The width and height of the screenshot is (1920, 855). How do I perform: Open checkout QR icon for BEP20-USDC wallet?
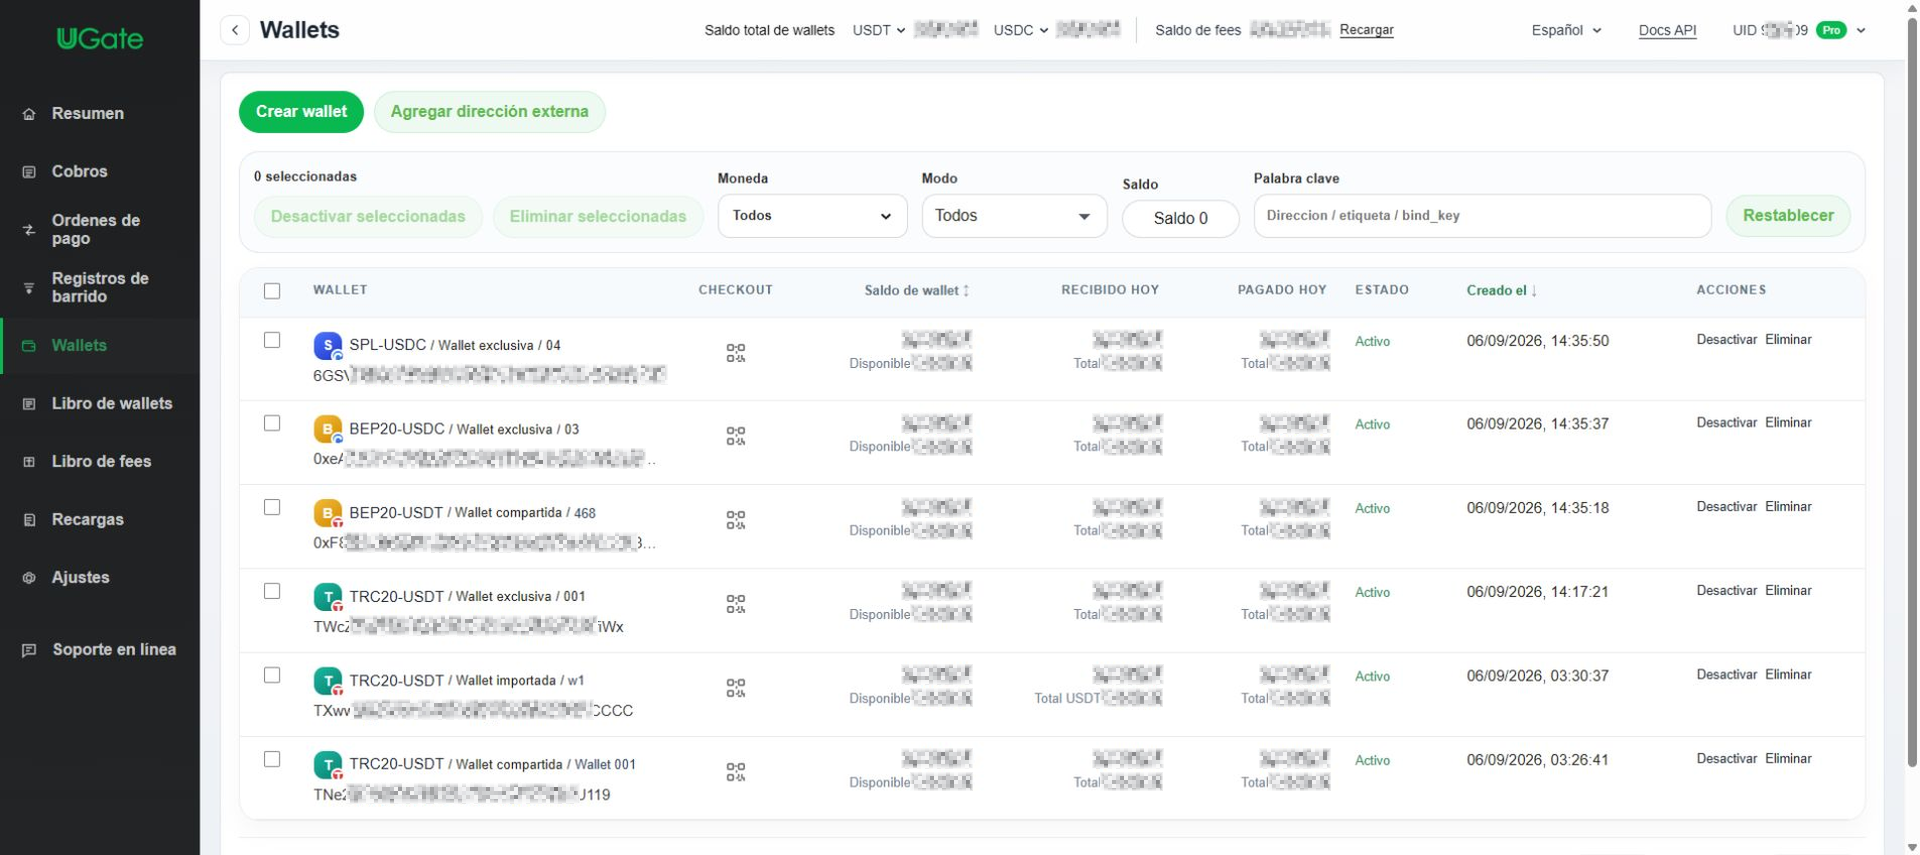[736, 436]
